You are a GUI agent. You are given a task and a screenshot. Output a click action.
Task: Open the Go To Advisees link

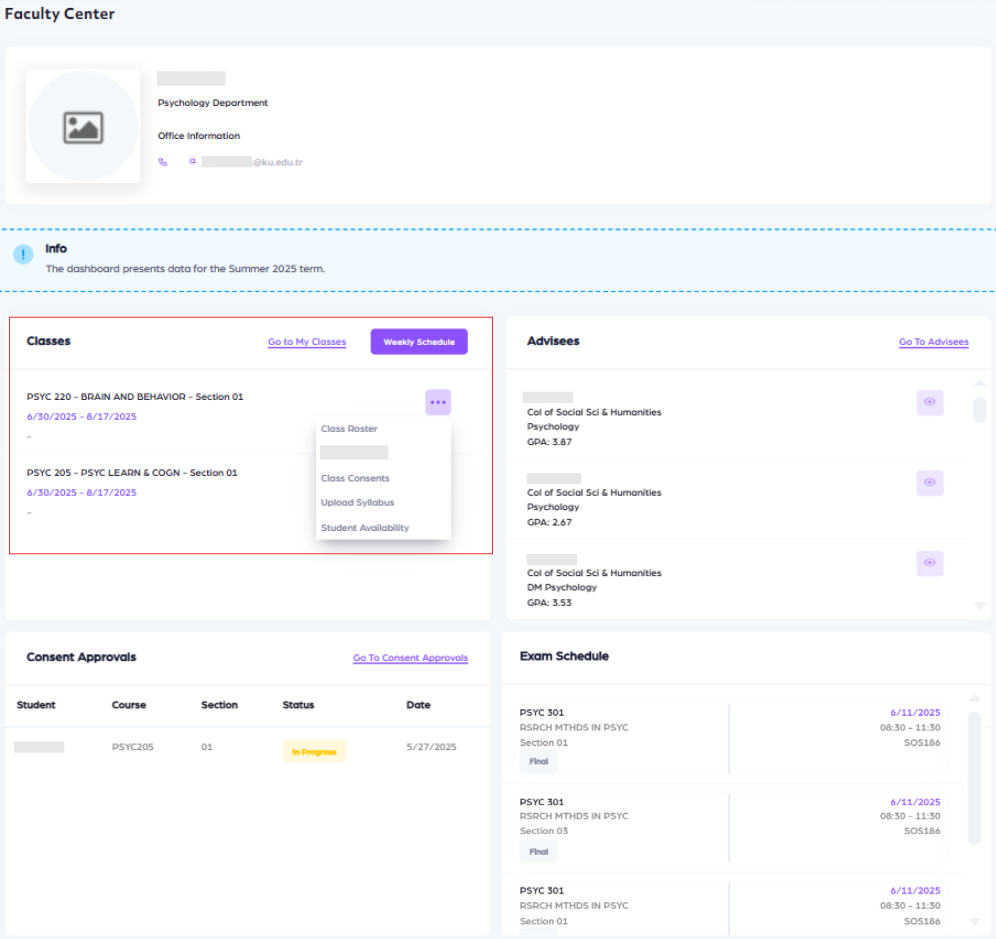tap(933, 342)
